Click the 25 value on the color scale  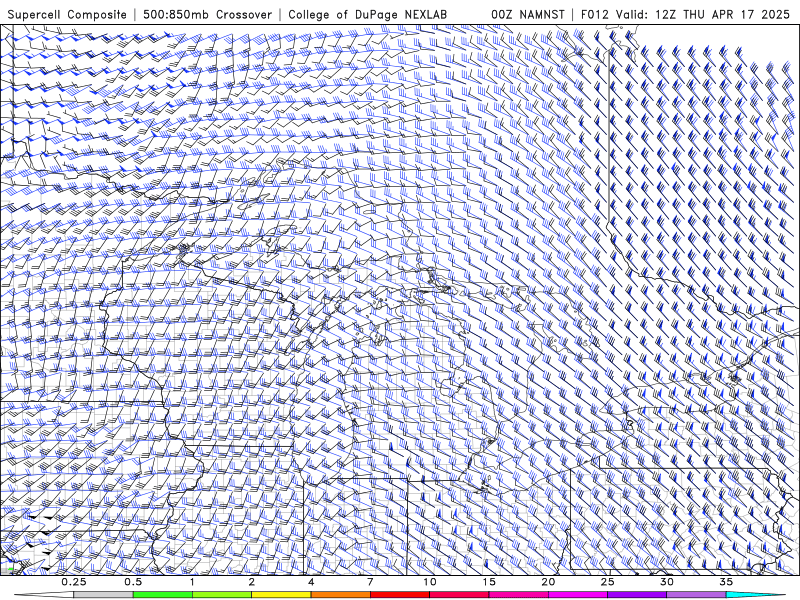click(x=608, y=582)
